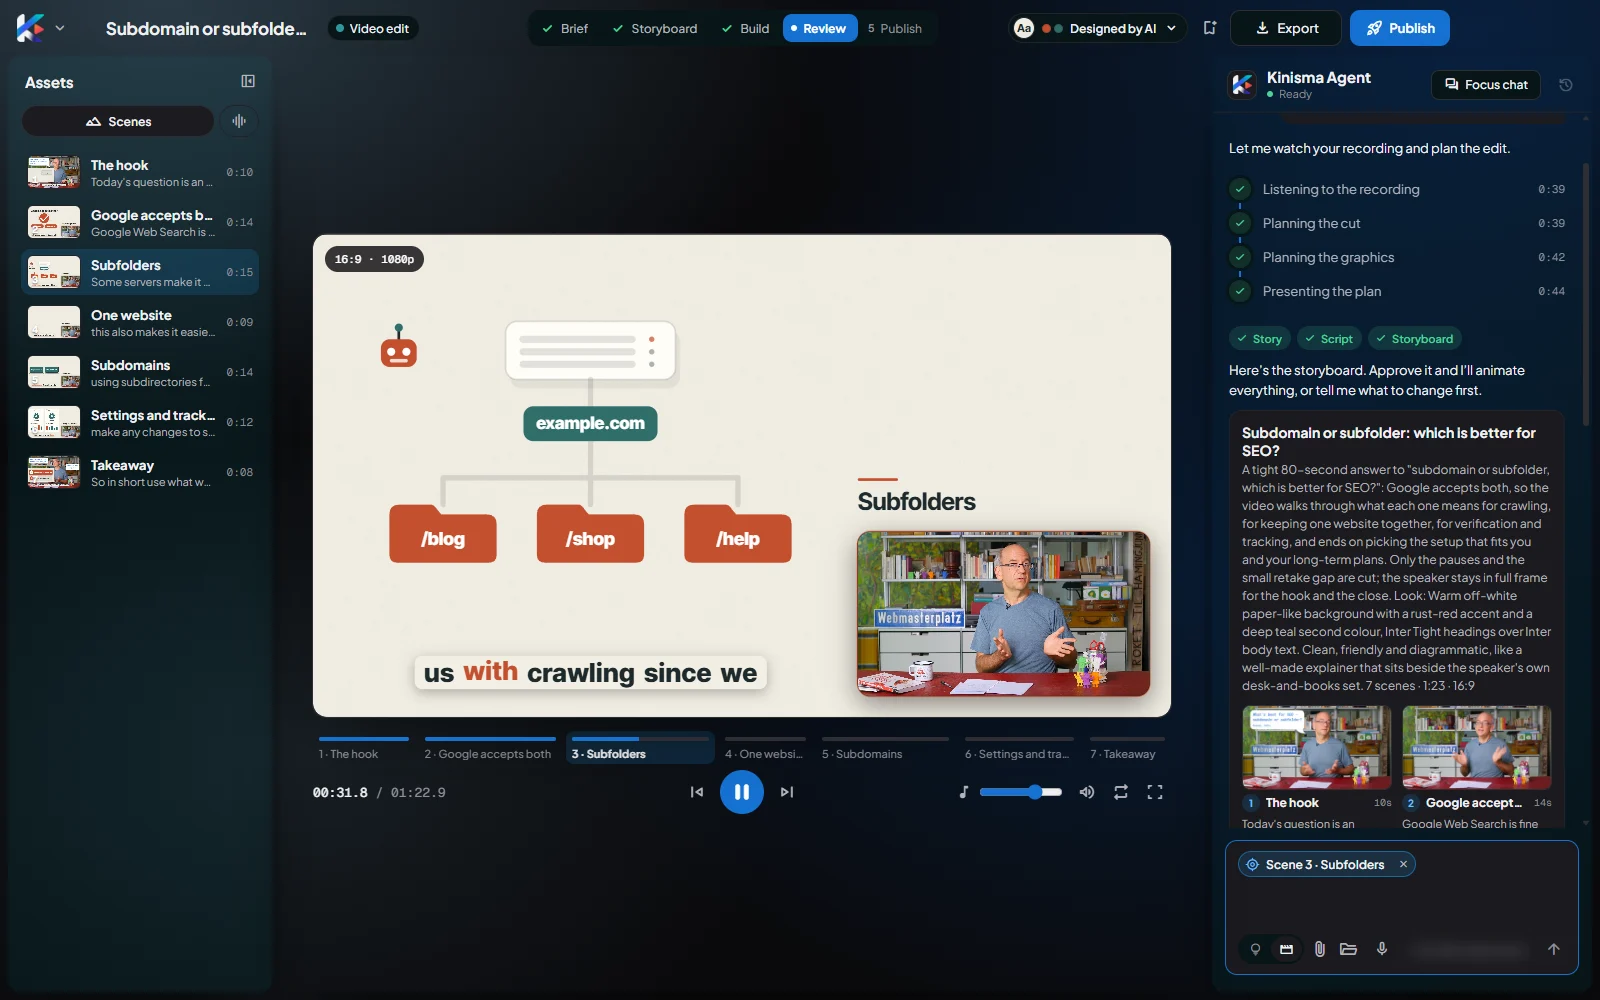Open the folder browse icon in chat
Screen dimensions: 1600x1000
[x=1349, y=949]
